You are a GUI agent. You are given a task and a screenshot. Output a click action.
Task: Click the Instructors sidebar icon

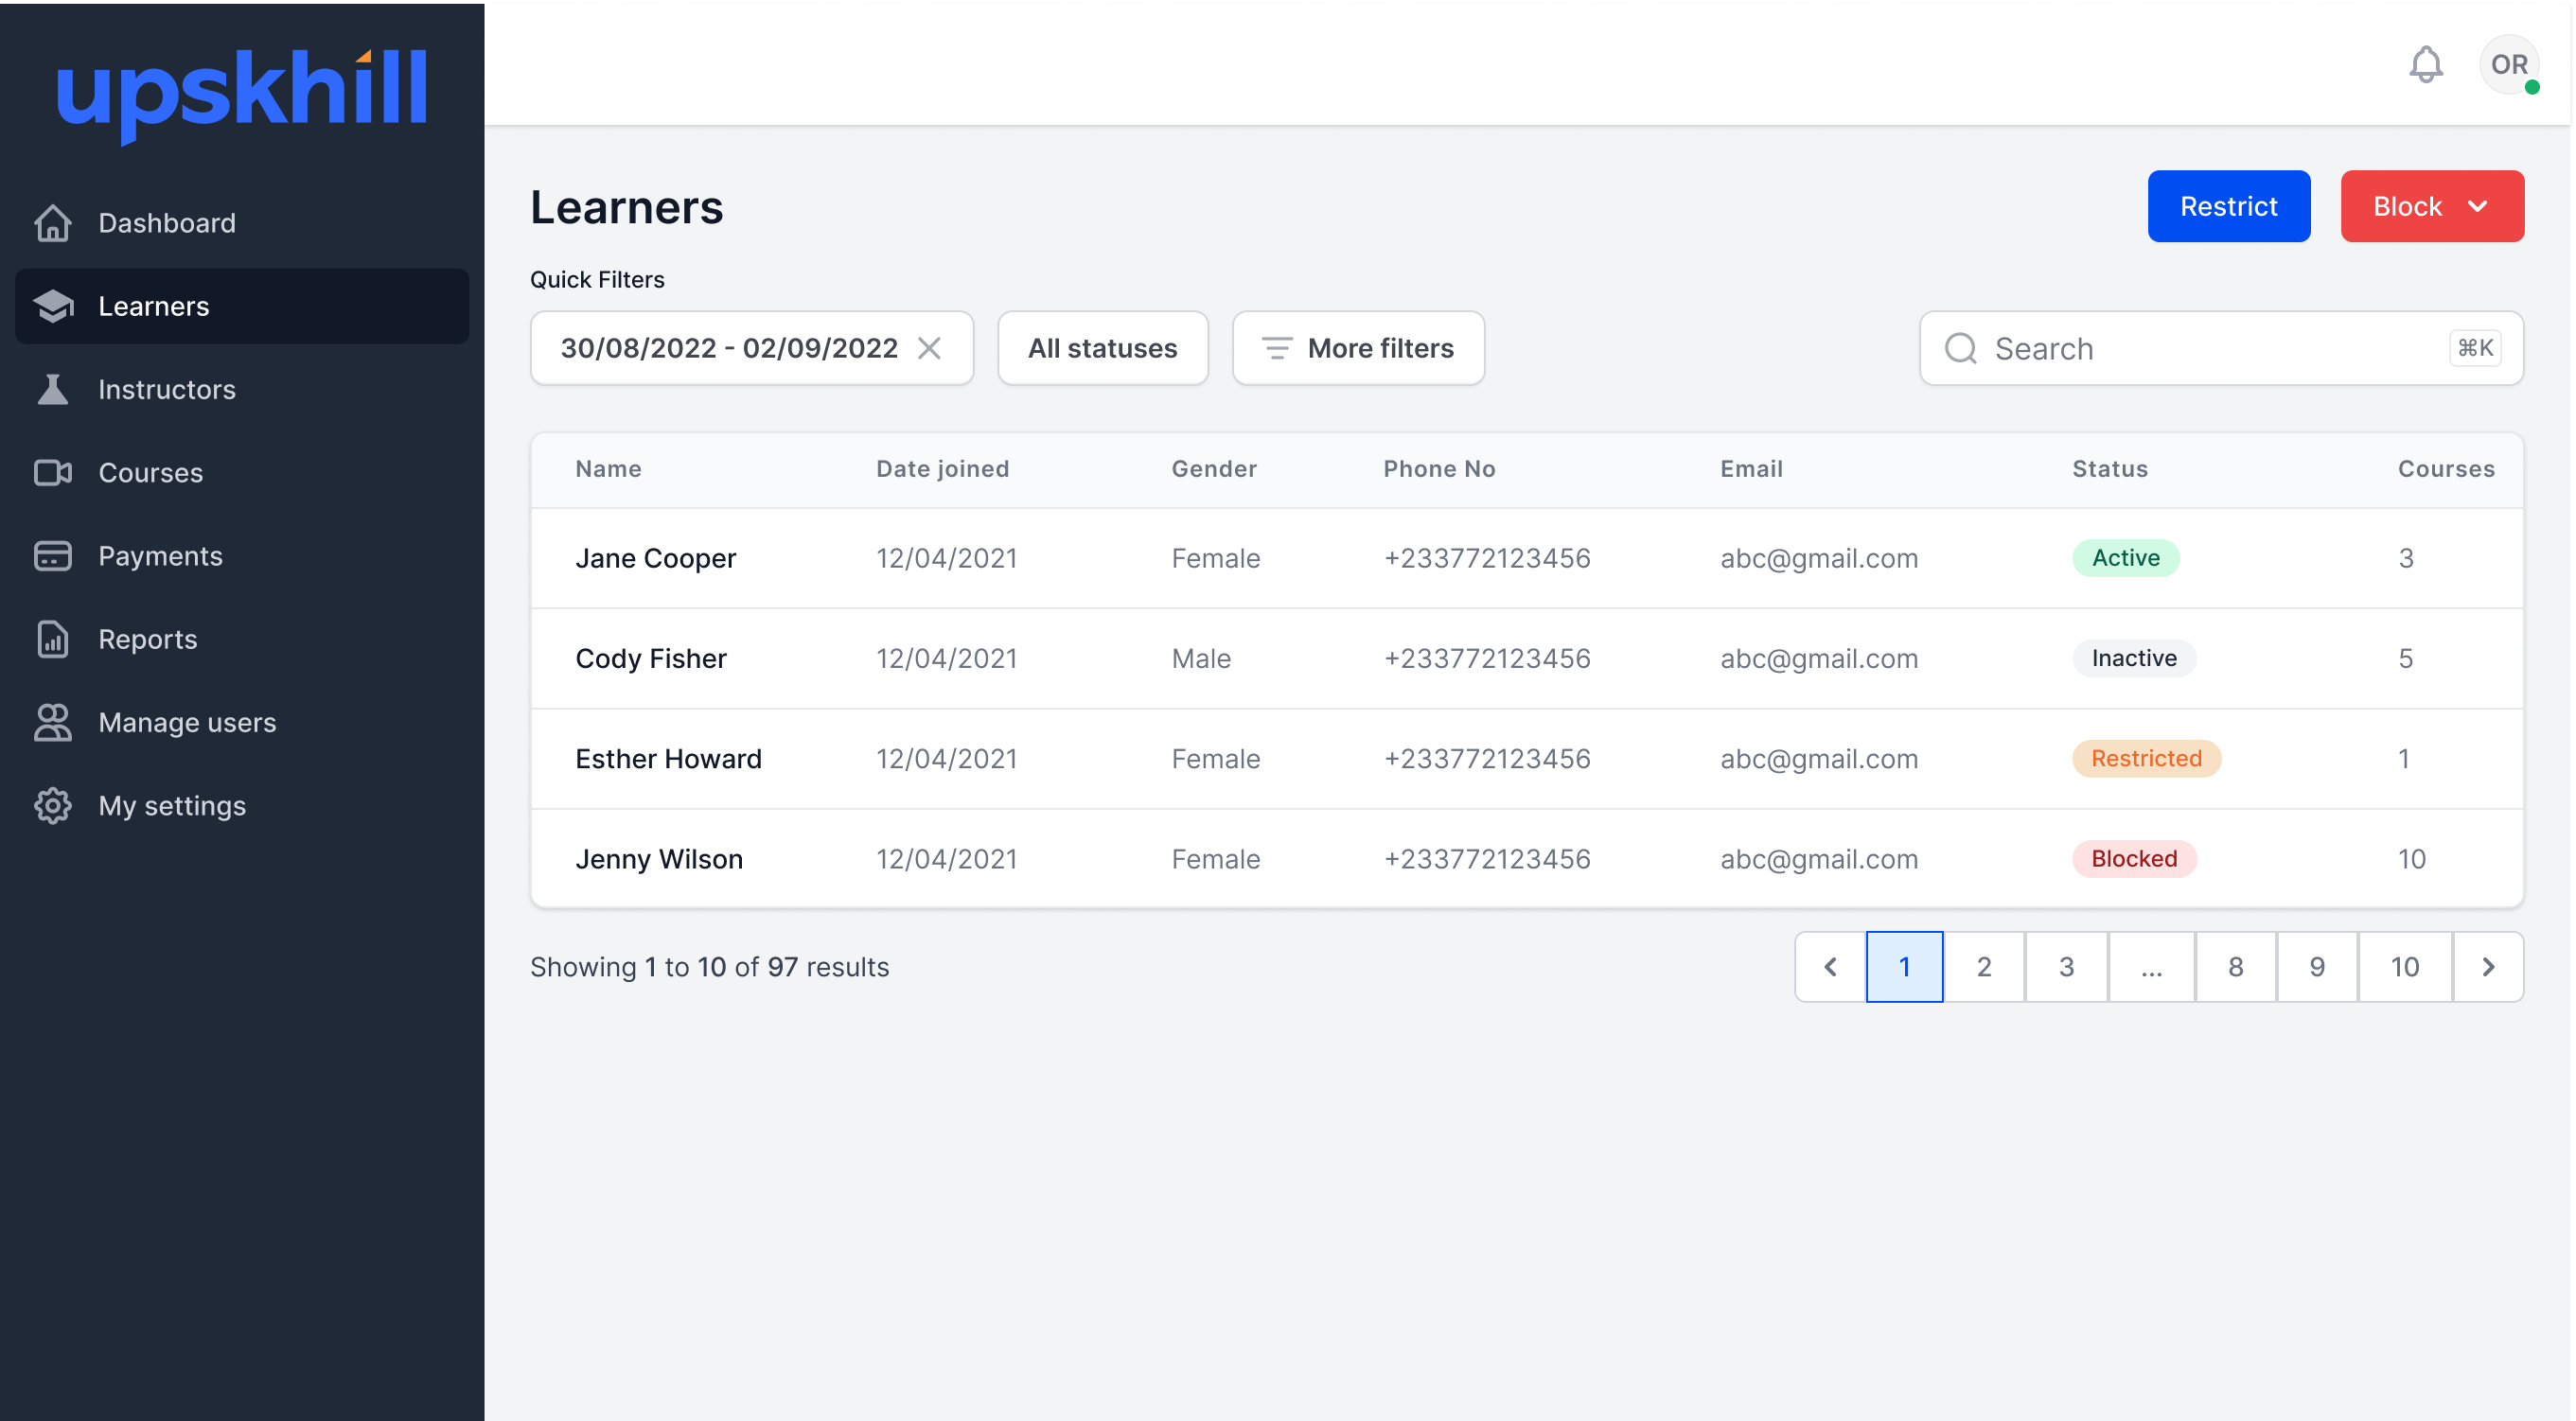click(52, 389)
